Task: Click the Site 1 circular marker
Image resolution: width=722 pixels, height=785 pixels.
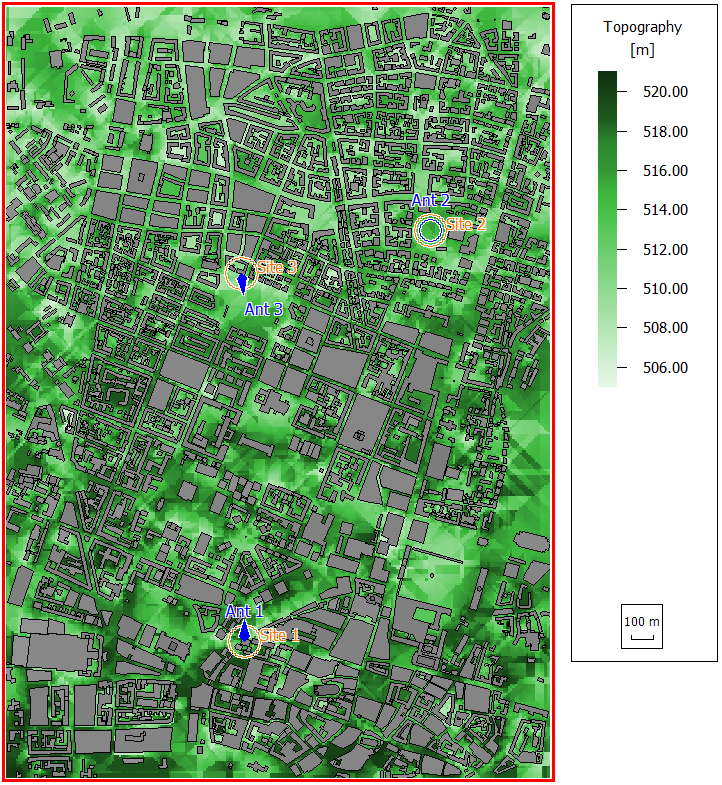Action: coord(243,642)
